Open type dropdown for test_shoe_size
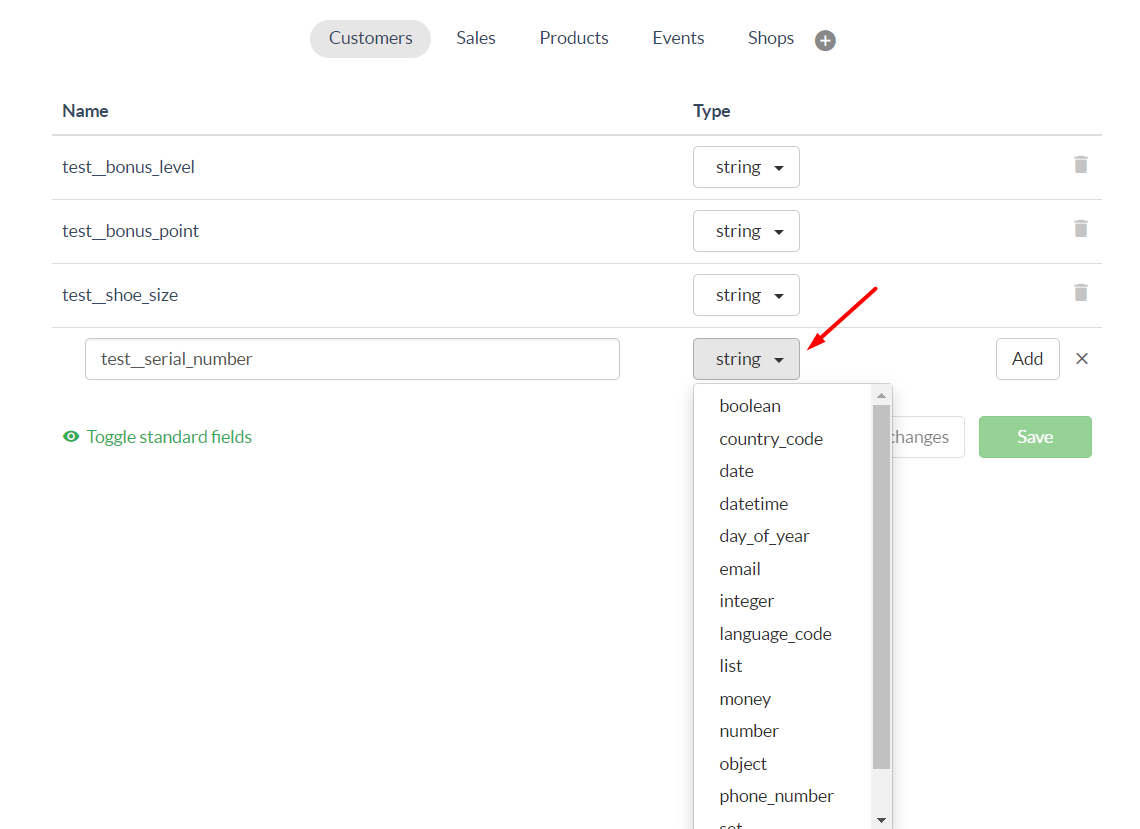Viewport: 1140px width, 829px height. point(746,295)
